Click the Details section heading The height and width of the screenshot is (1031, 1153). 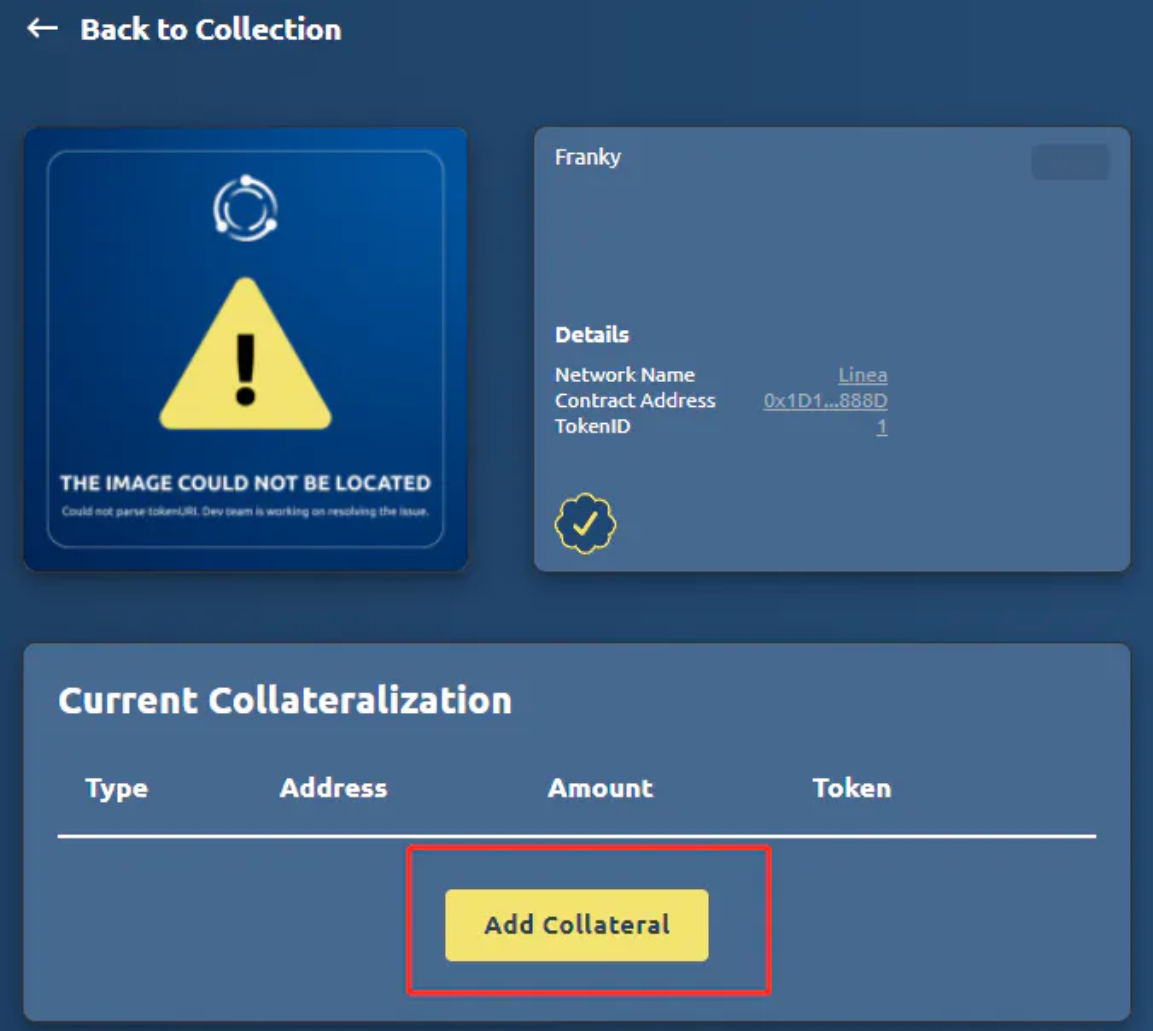[592, 335]
